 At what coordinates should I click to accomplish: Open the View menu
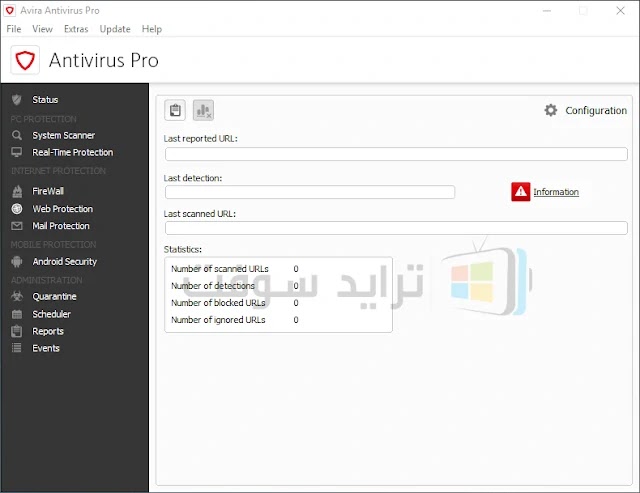42,29
